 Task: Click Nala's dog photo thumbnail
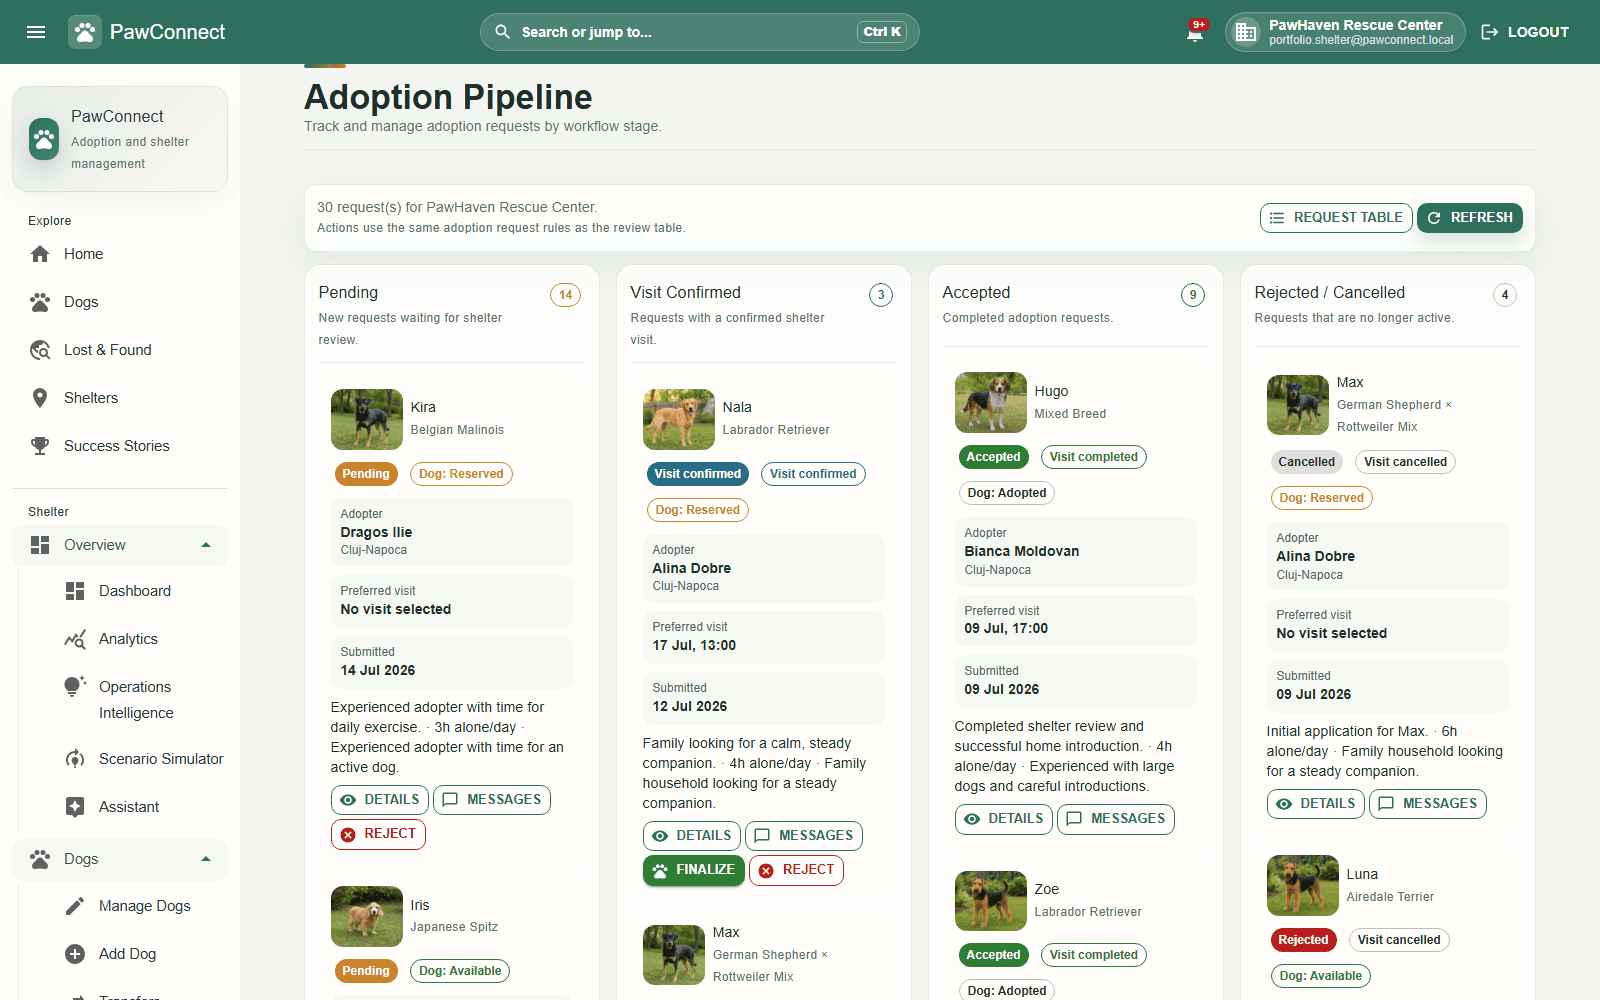coord(679,420)
